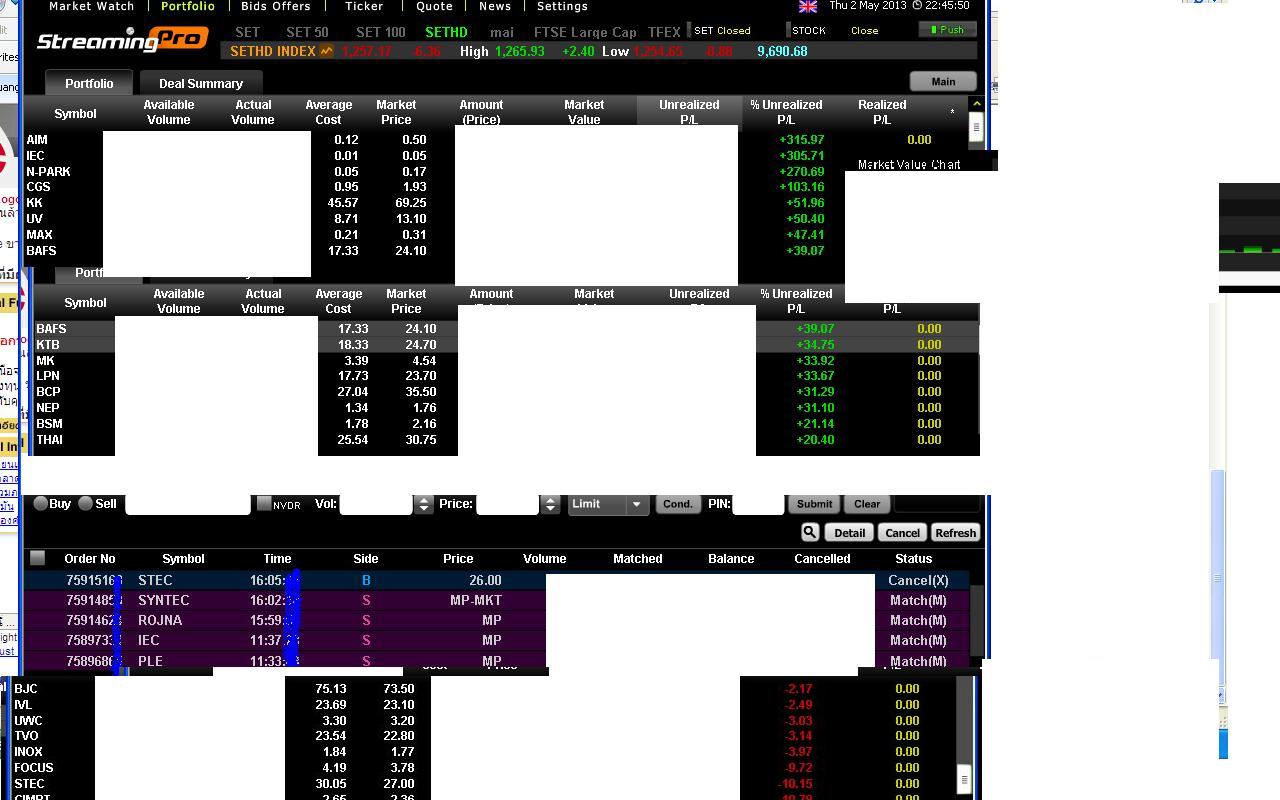
Task: Select the SYNTEC order row
Action: coord(497,600)
